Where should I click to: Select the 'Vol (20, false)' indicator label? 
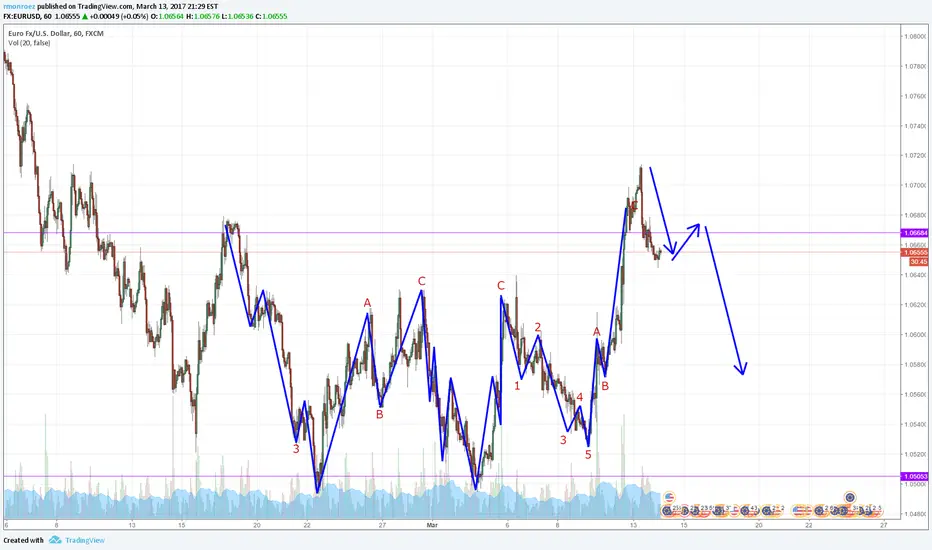point(29,43)
